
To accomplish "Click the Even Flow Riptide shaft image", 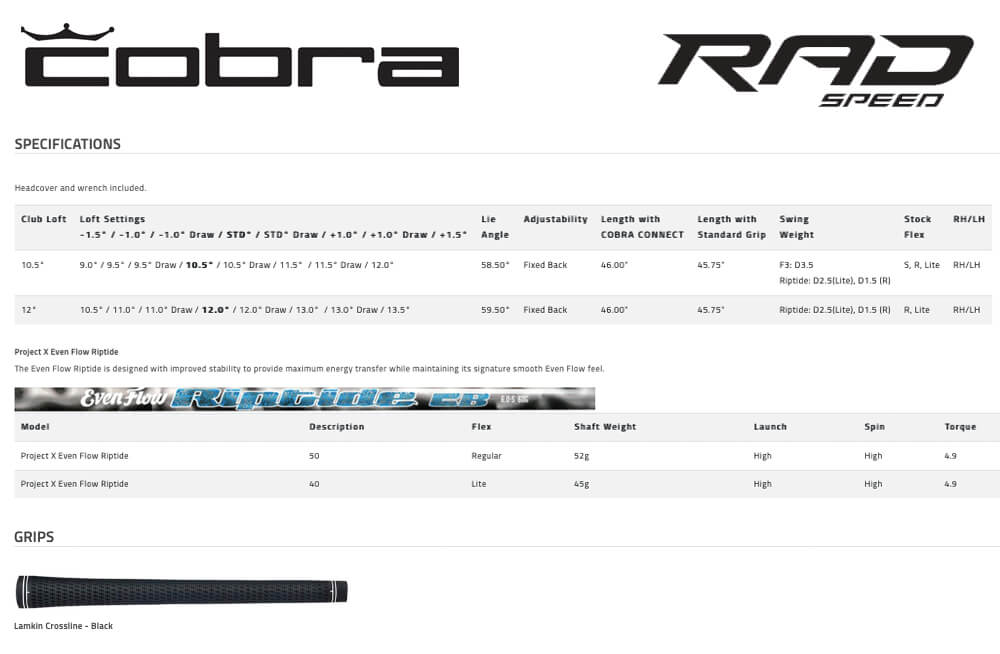I will point(305,399).
